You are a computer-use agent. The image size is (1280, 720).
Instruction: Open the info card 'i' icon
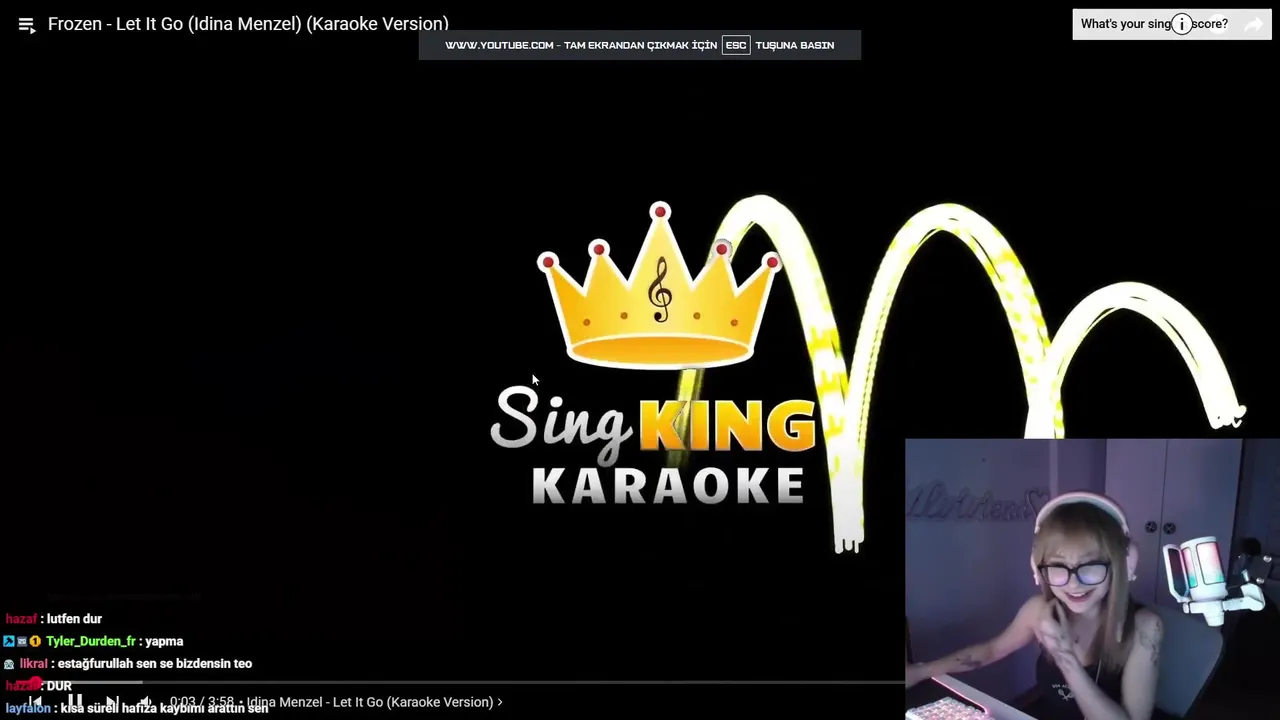(x=1182, y=24)
